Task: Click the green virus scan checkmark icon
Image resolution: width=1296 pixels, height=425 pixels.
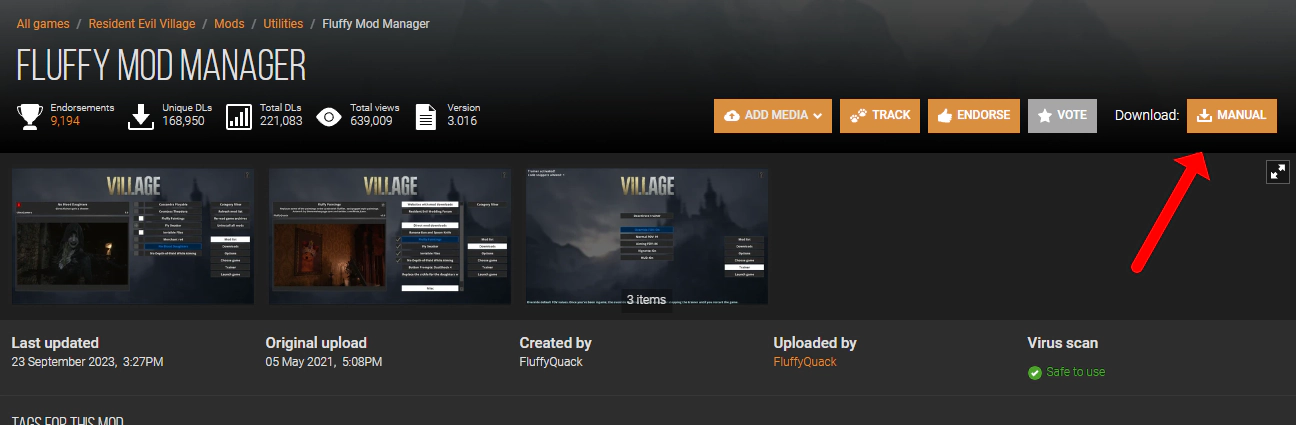Action: pos(1034,372)
